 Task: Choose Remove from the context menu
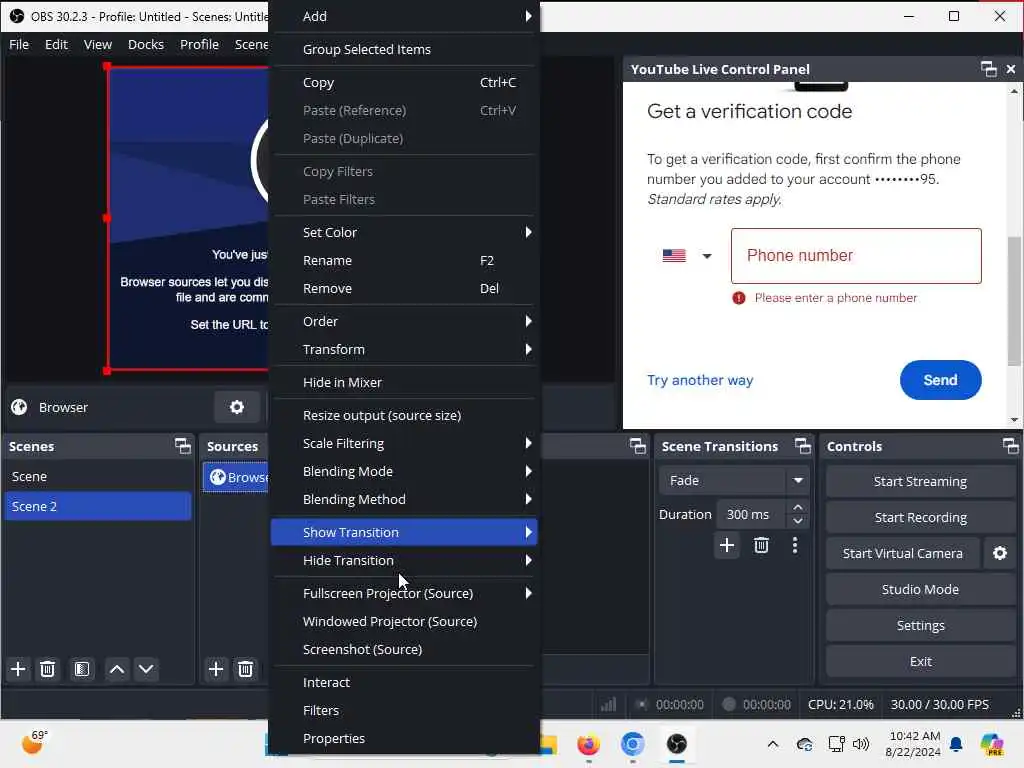point(404,289)
